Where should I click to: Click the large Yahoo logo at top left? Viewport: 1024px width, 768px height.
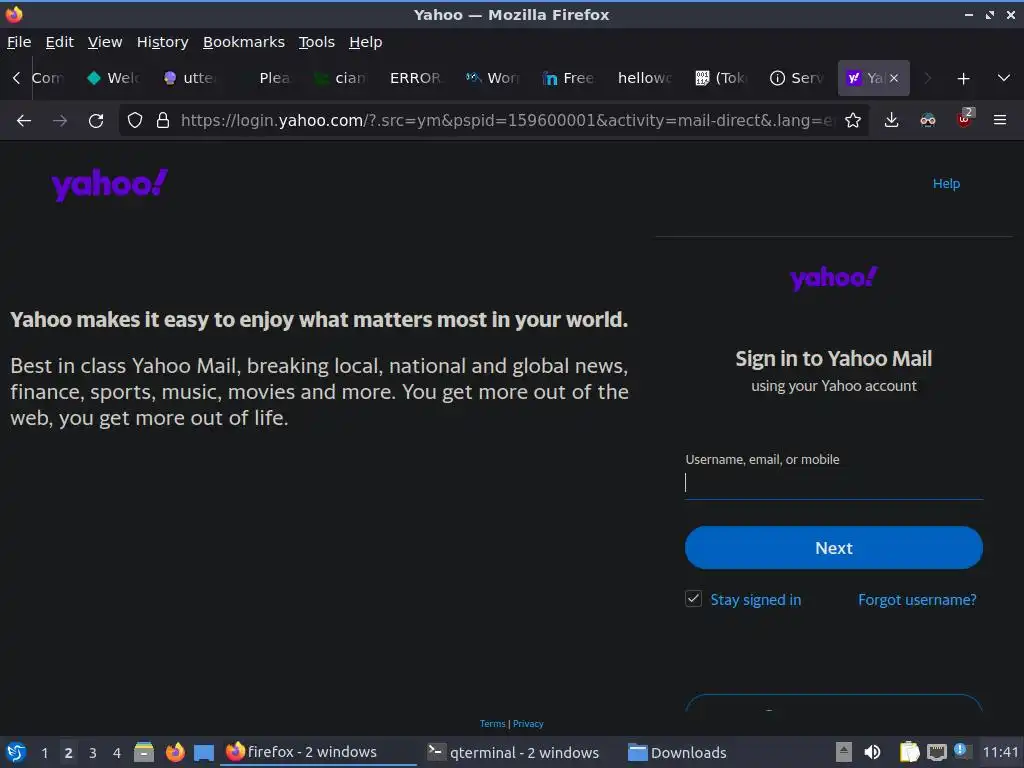(x=110, y=185)
